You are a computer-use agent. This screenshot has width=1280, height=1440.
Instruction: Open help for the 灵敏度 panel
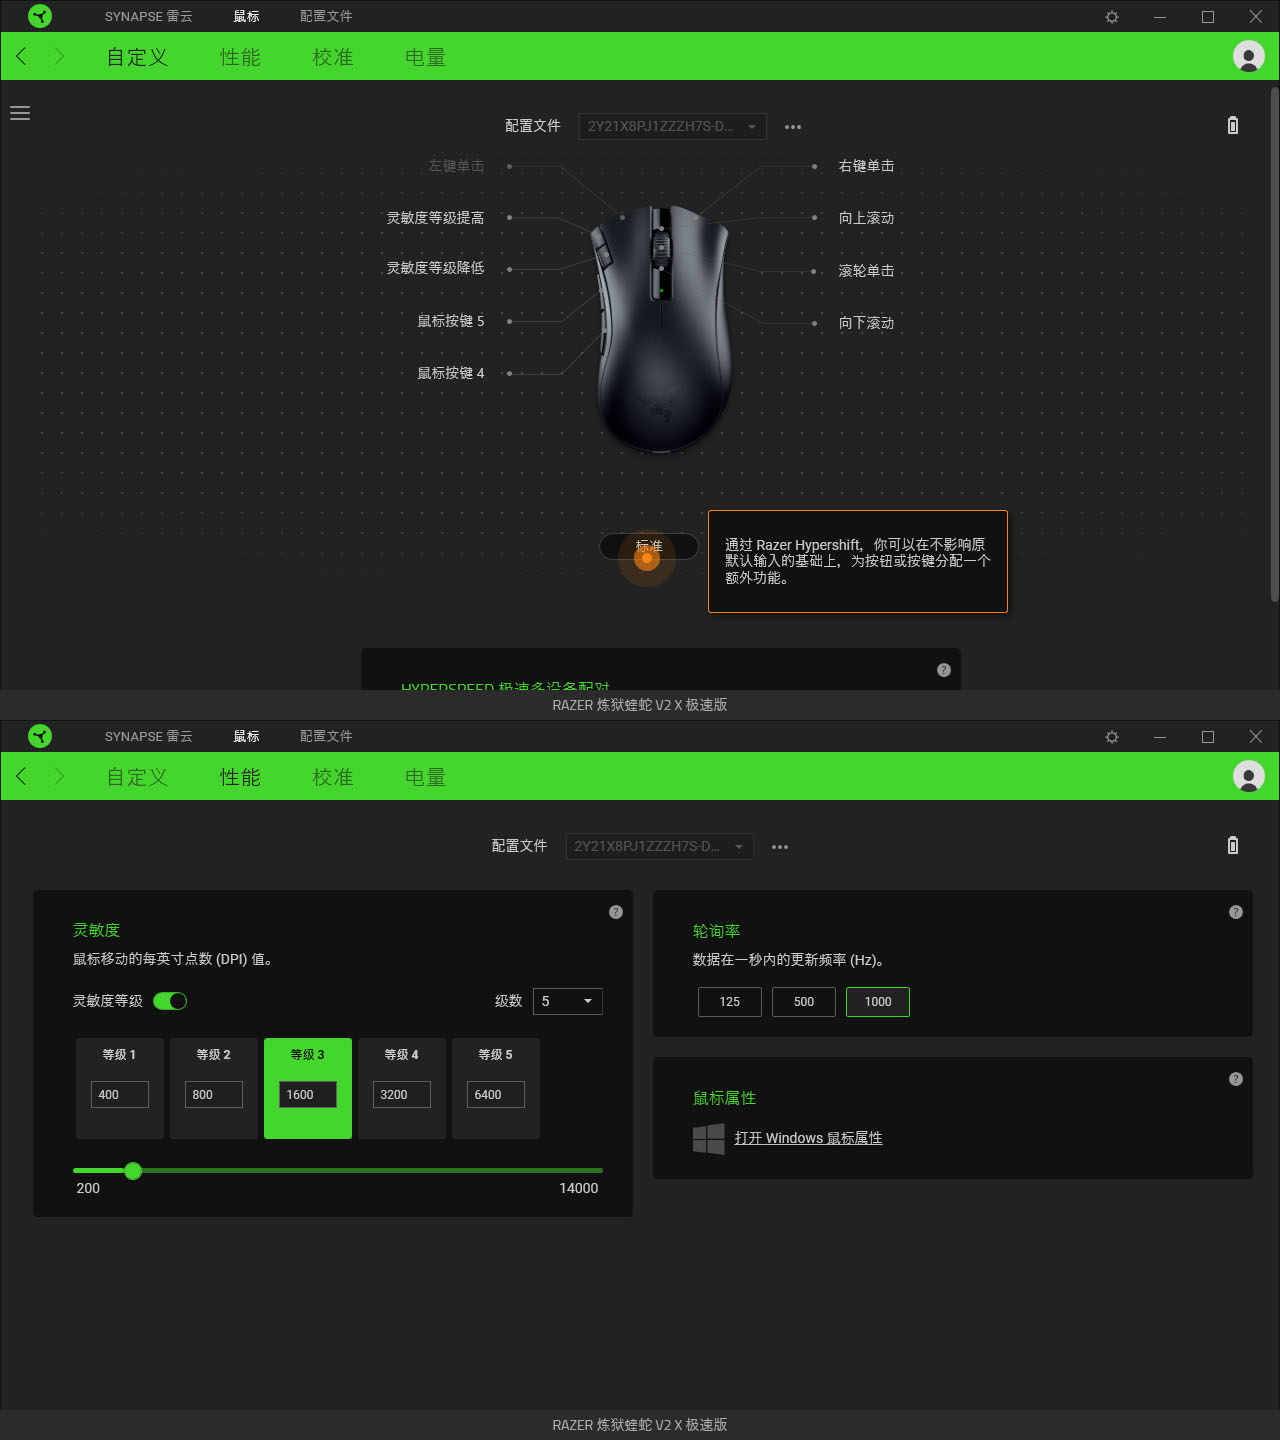point(616,912)
